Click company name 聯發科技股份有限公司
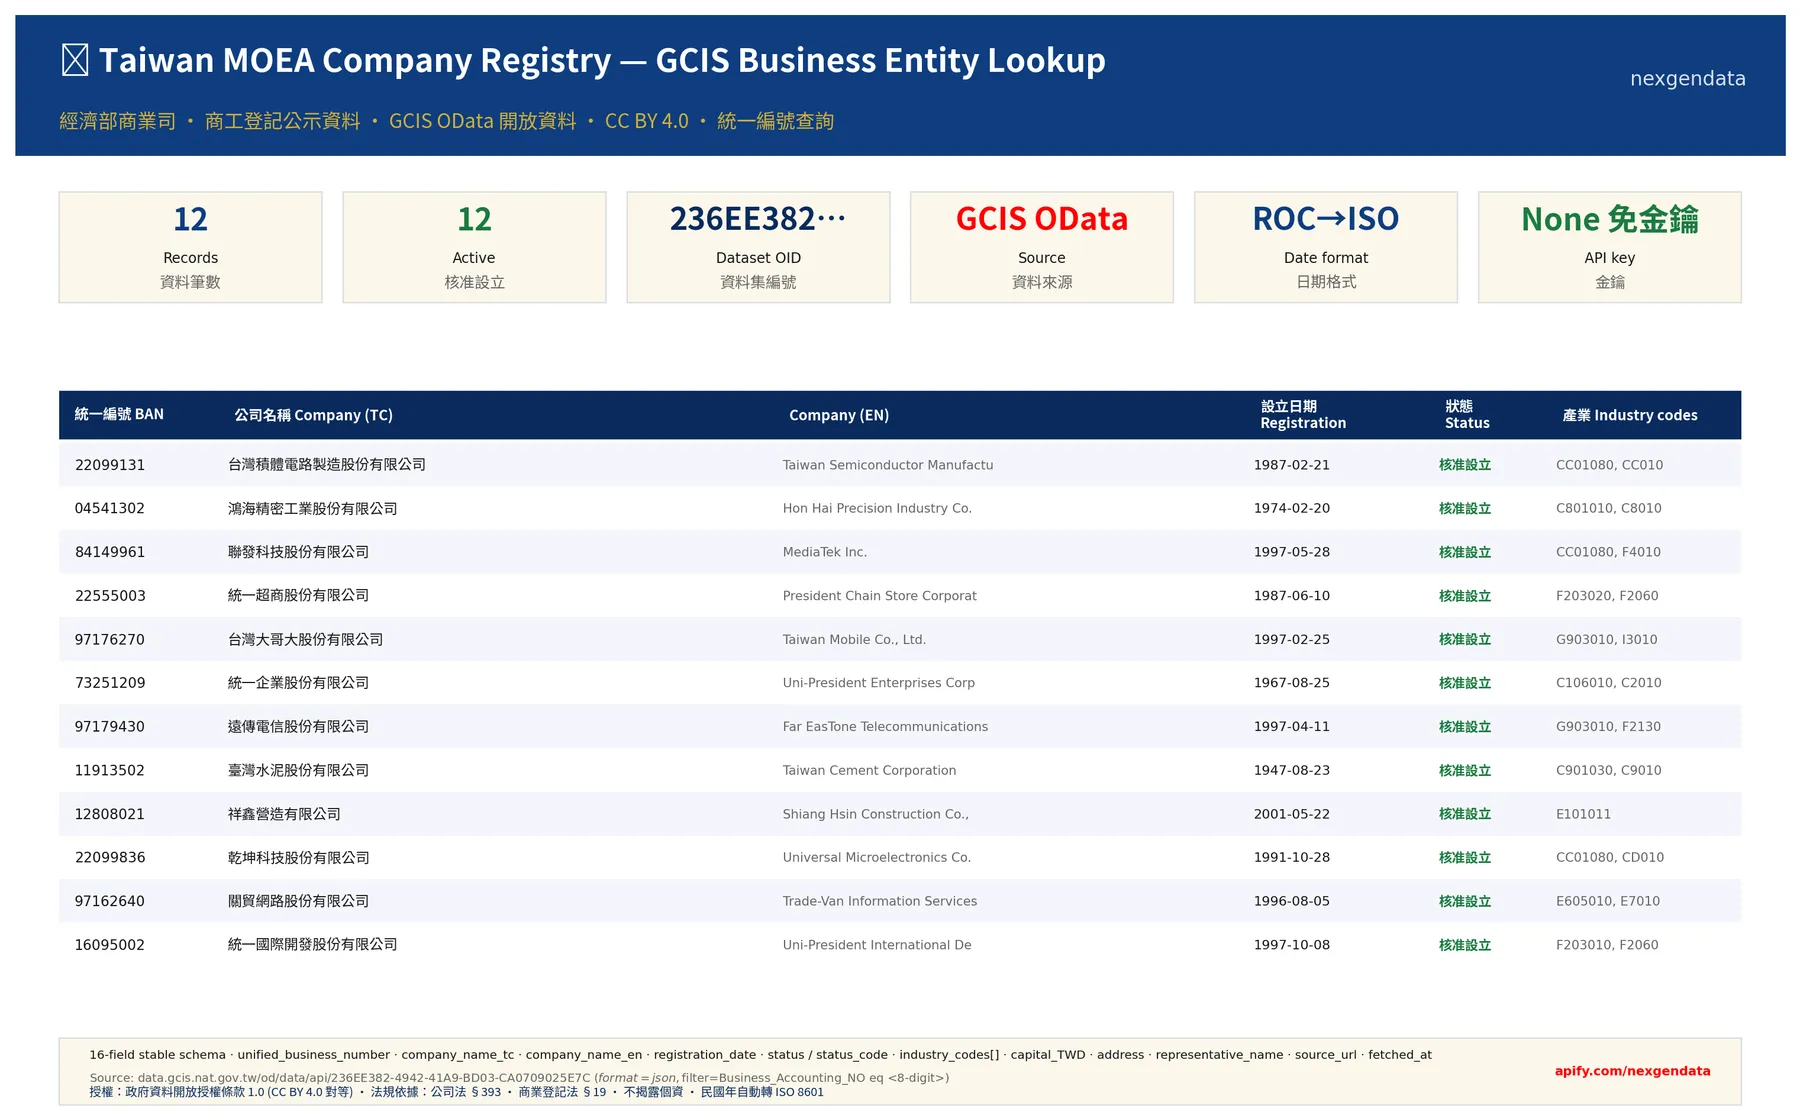Viewport: 1800px width, 1120px height. coord(299,552)
